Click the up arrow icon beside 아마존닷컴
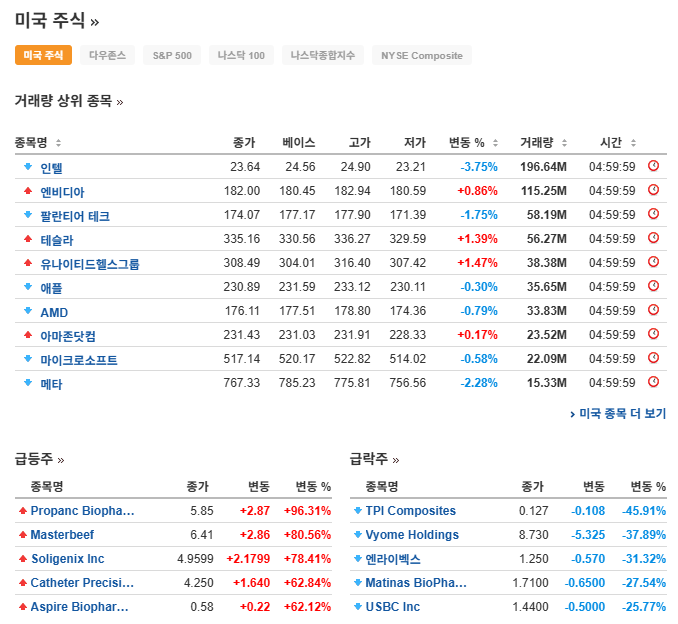Image resolution: width=678 pixels, height=624 pixels. tap(28, 334)
